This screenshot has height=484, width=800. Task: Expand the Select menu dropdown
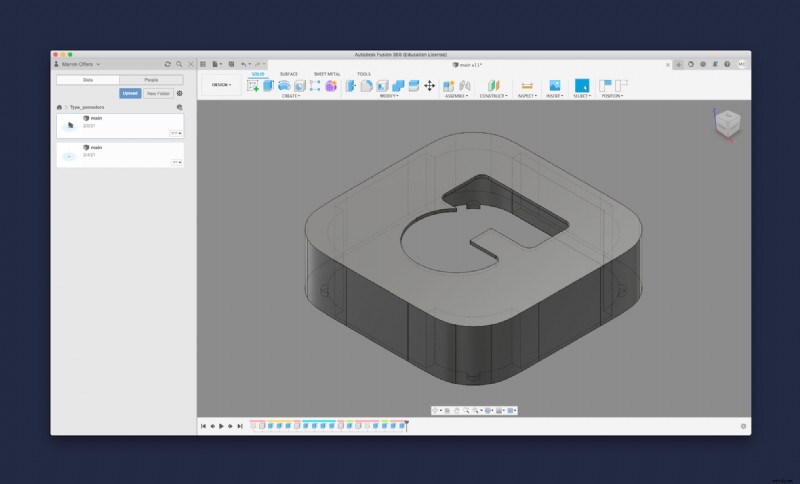582,96
